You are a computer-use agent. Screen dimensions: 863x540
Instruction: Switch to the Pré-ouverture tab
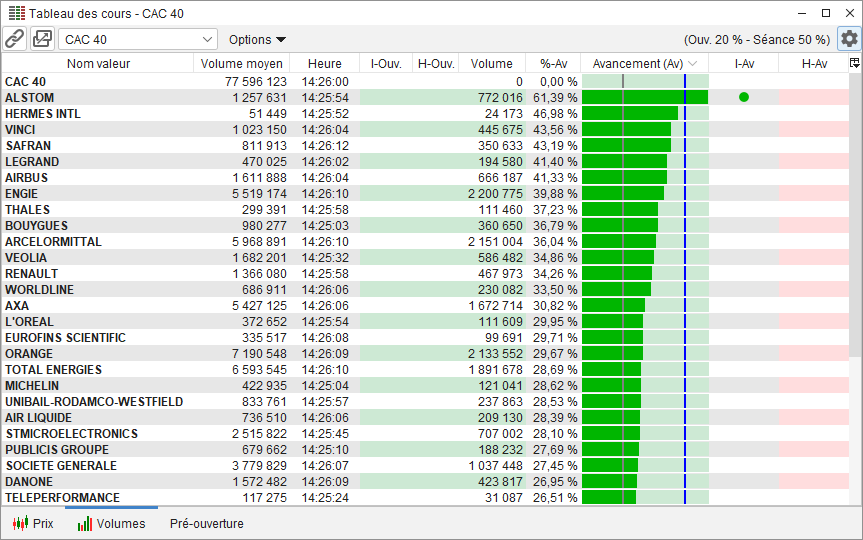point(206,523)
